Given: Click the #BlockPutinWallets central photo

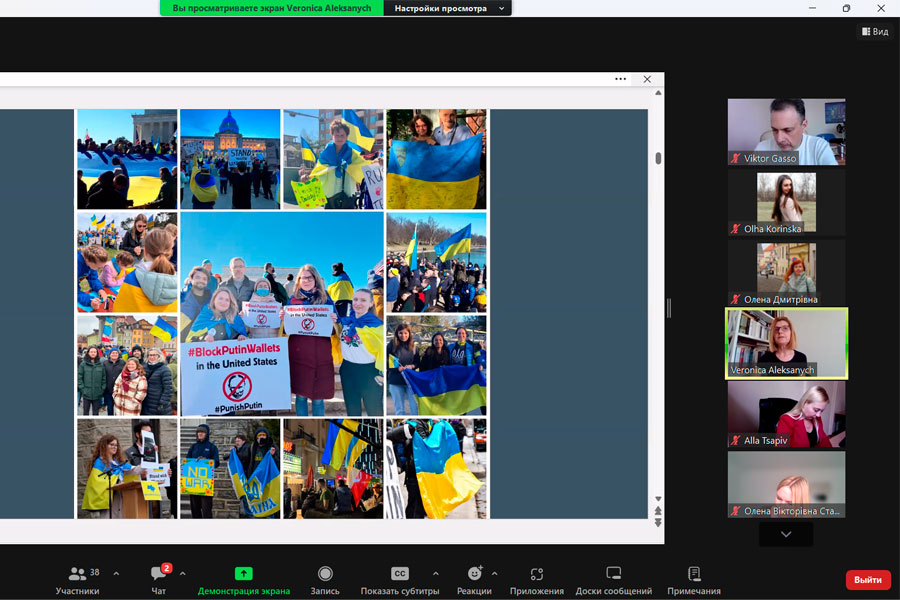Looking at the screenshot, I should [x=282, y=314].
